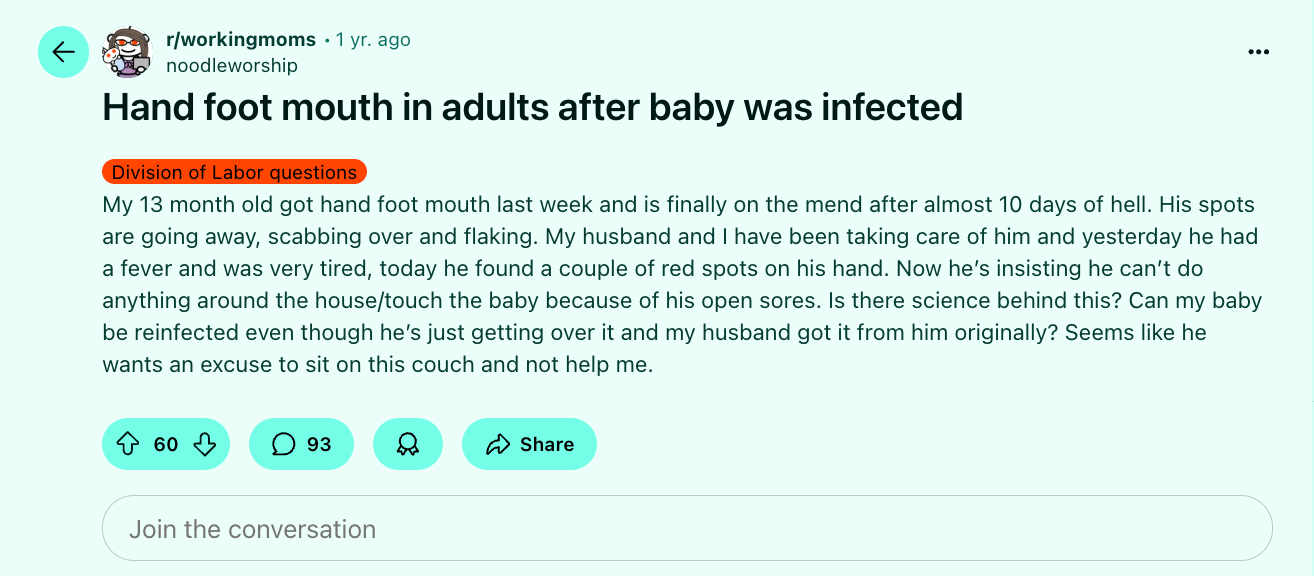Viewport: 1314px width, 576px height.
Task: Click the comment bubble icon
Action: tap(284, 444)
